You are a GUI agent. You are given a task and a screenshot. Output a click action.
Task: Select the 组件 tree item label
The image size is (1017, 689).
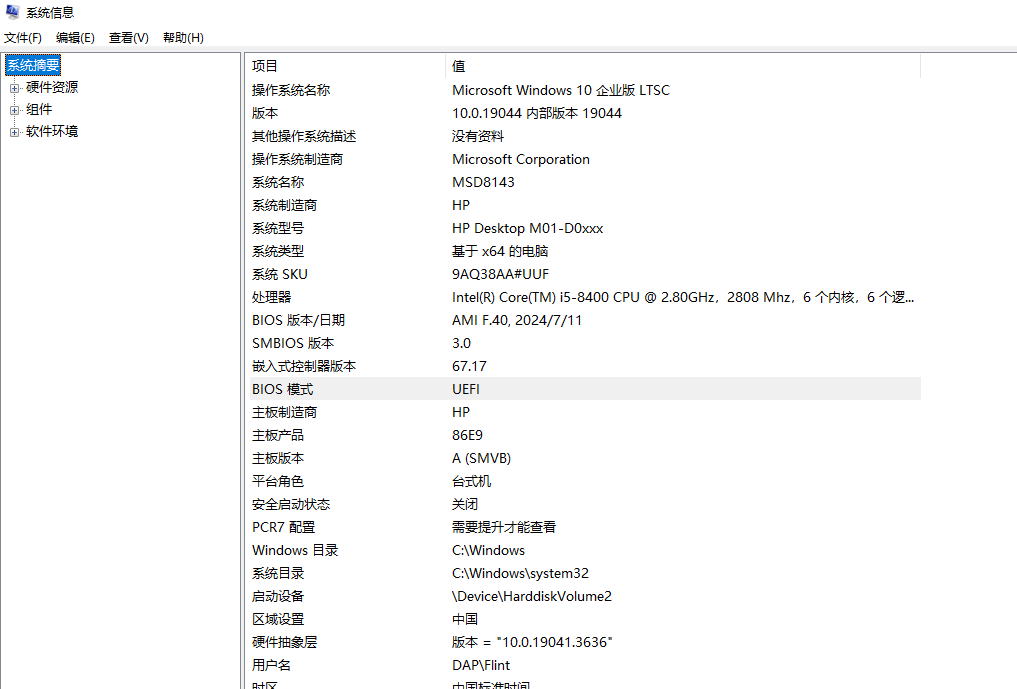pyautogui.click(x=39, y=110)
